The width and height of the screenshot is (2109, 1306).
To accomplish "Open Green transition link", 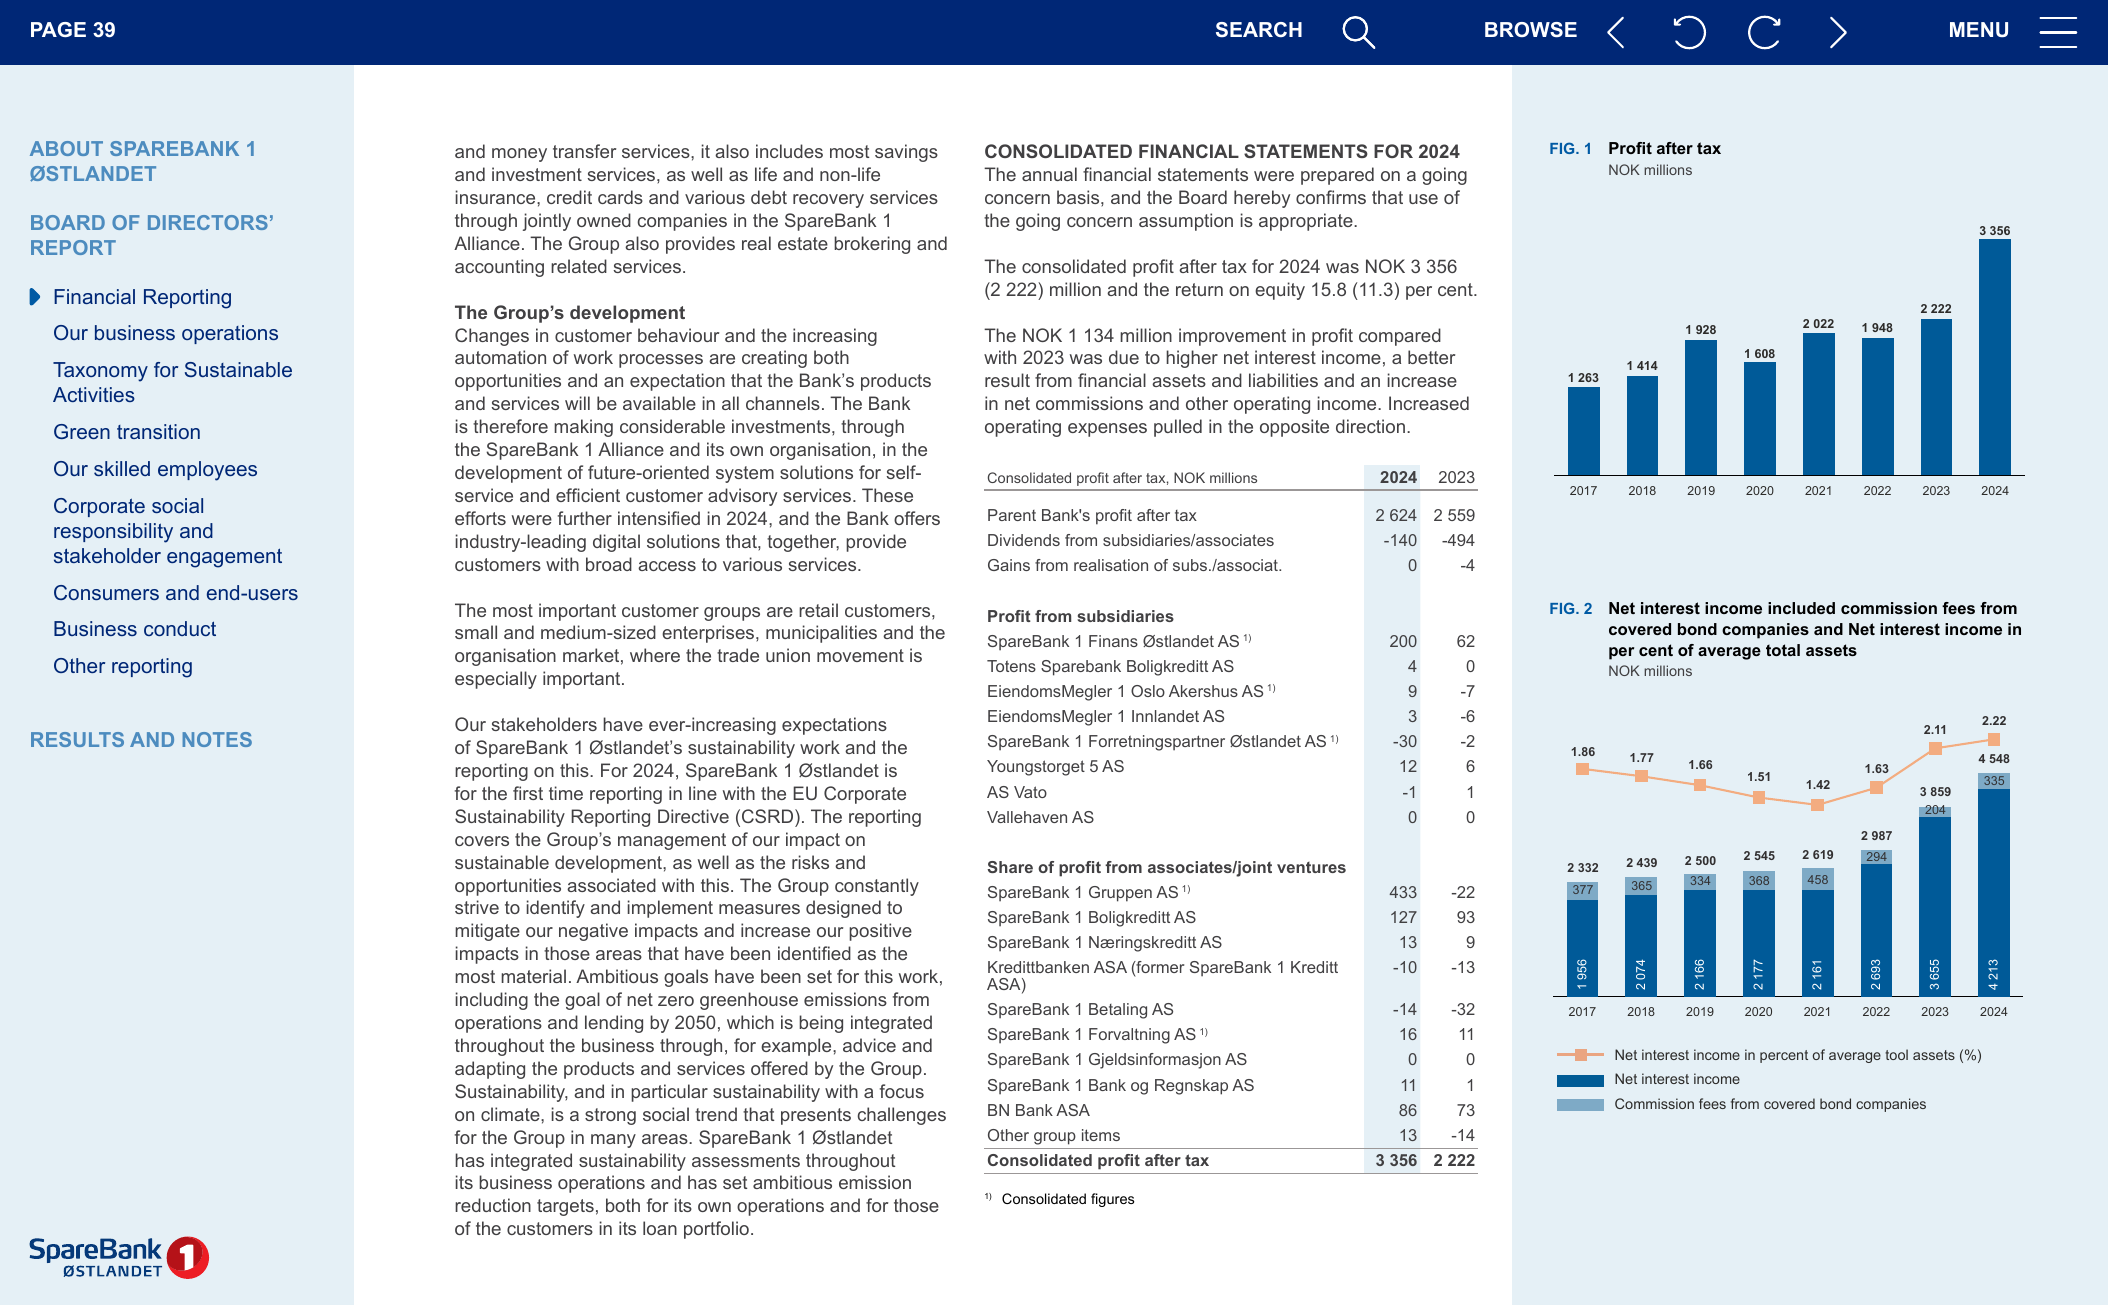I will pos(126,432).
